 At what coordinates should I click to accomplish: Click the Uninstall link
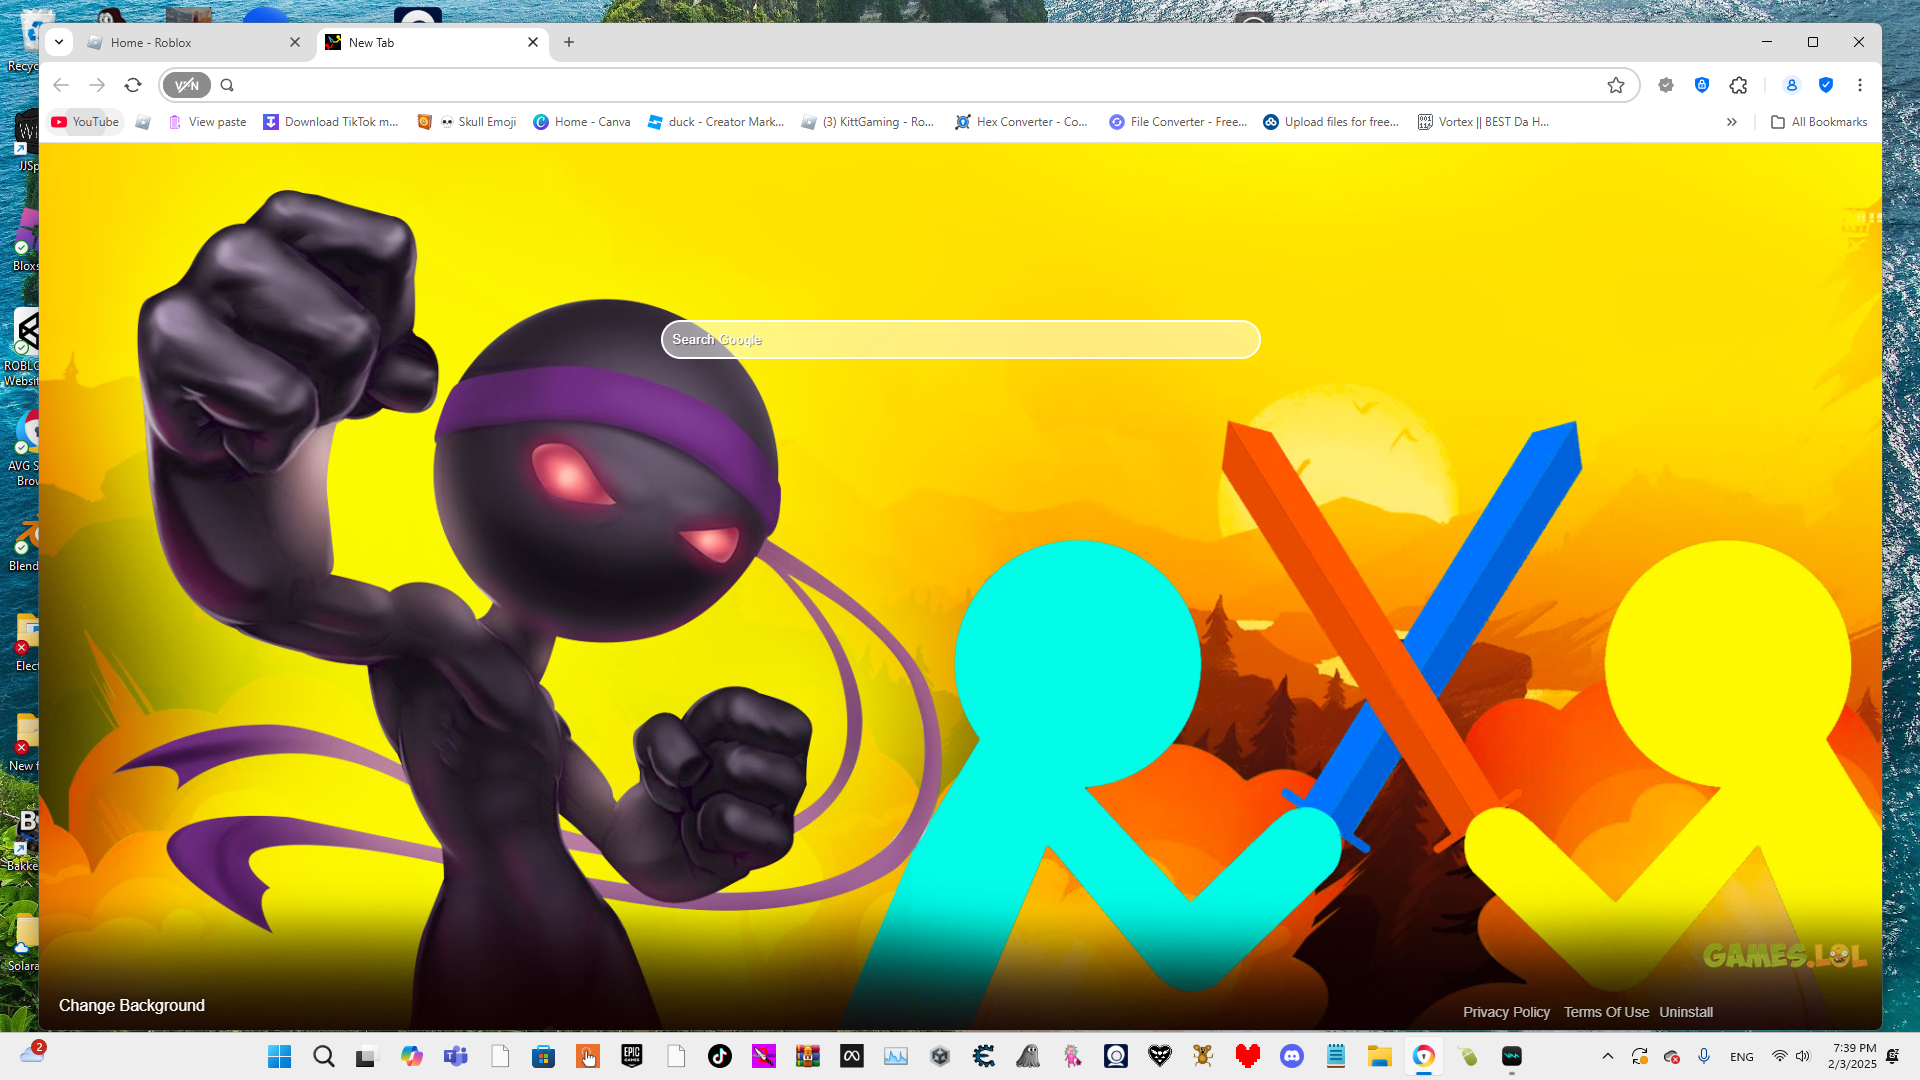pos(1686,1012)
